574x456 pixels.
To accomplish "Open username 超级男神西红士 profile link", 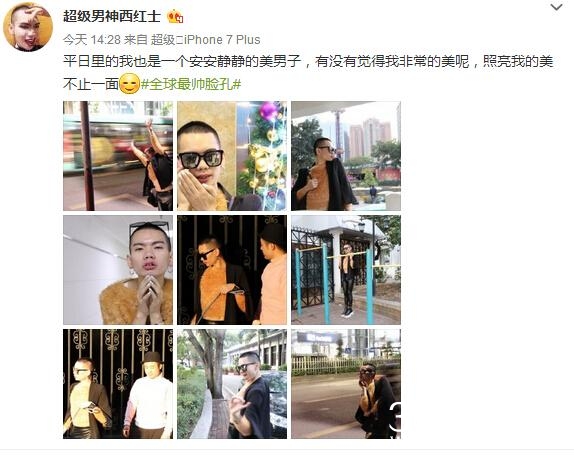I will click(112, 16).
